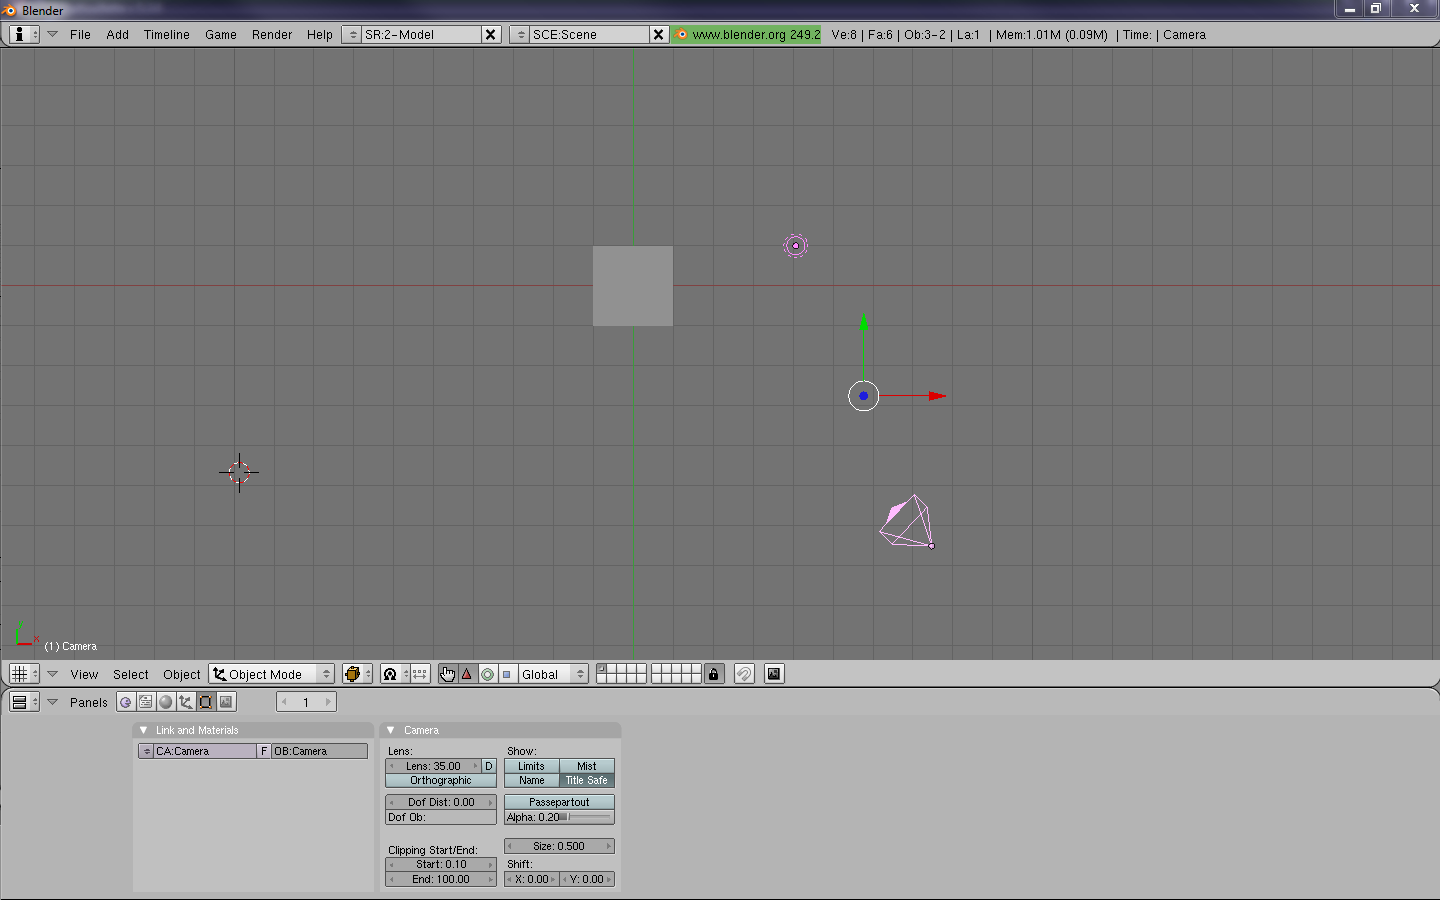
Task: Click the snap magnet icon
Action: (744, 674)
